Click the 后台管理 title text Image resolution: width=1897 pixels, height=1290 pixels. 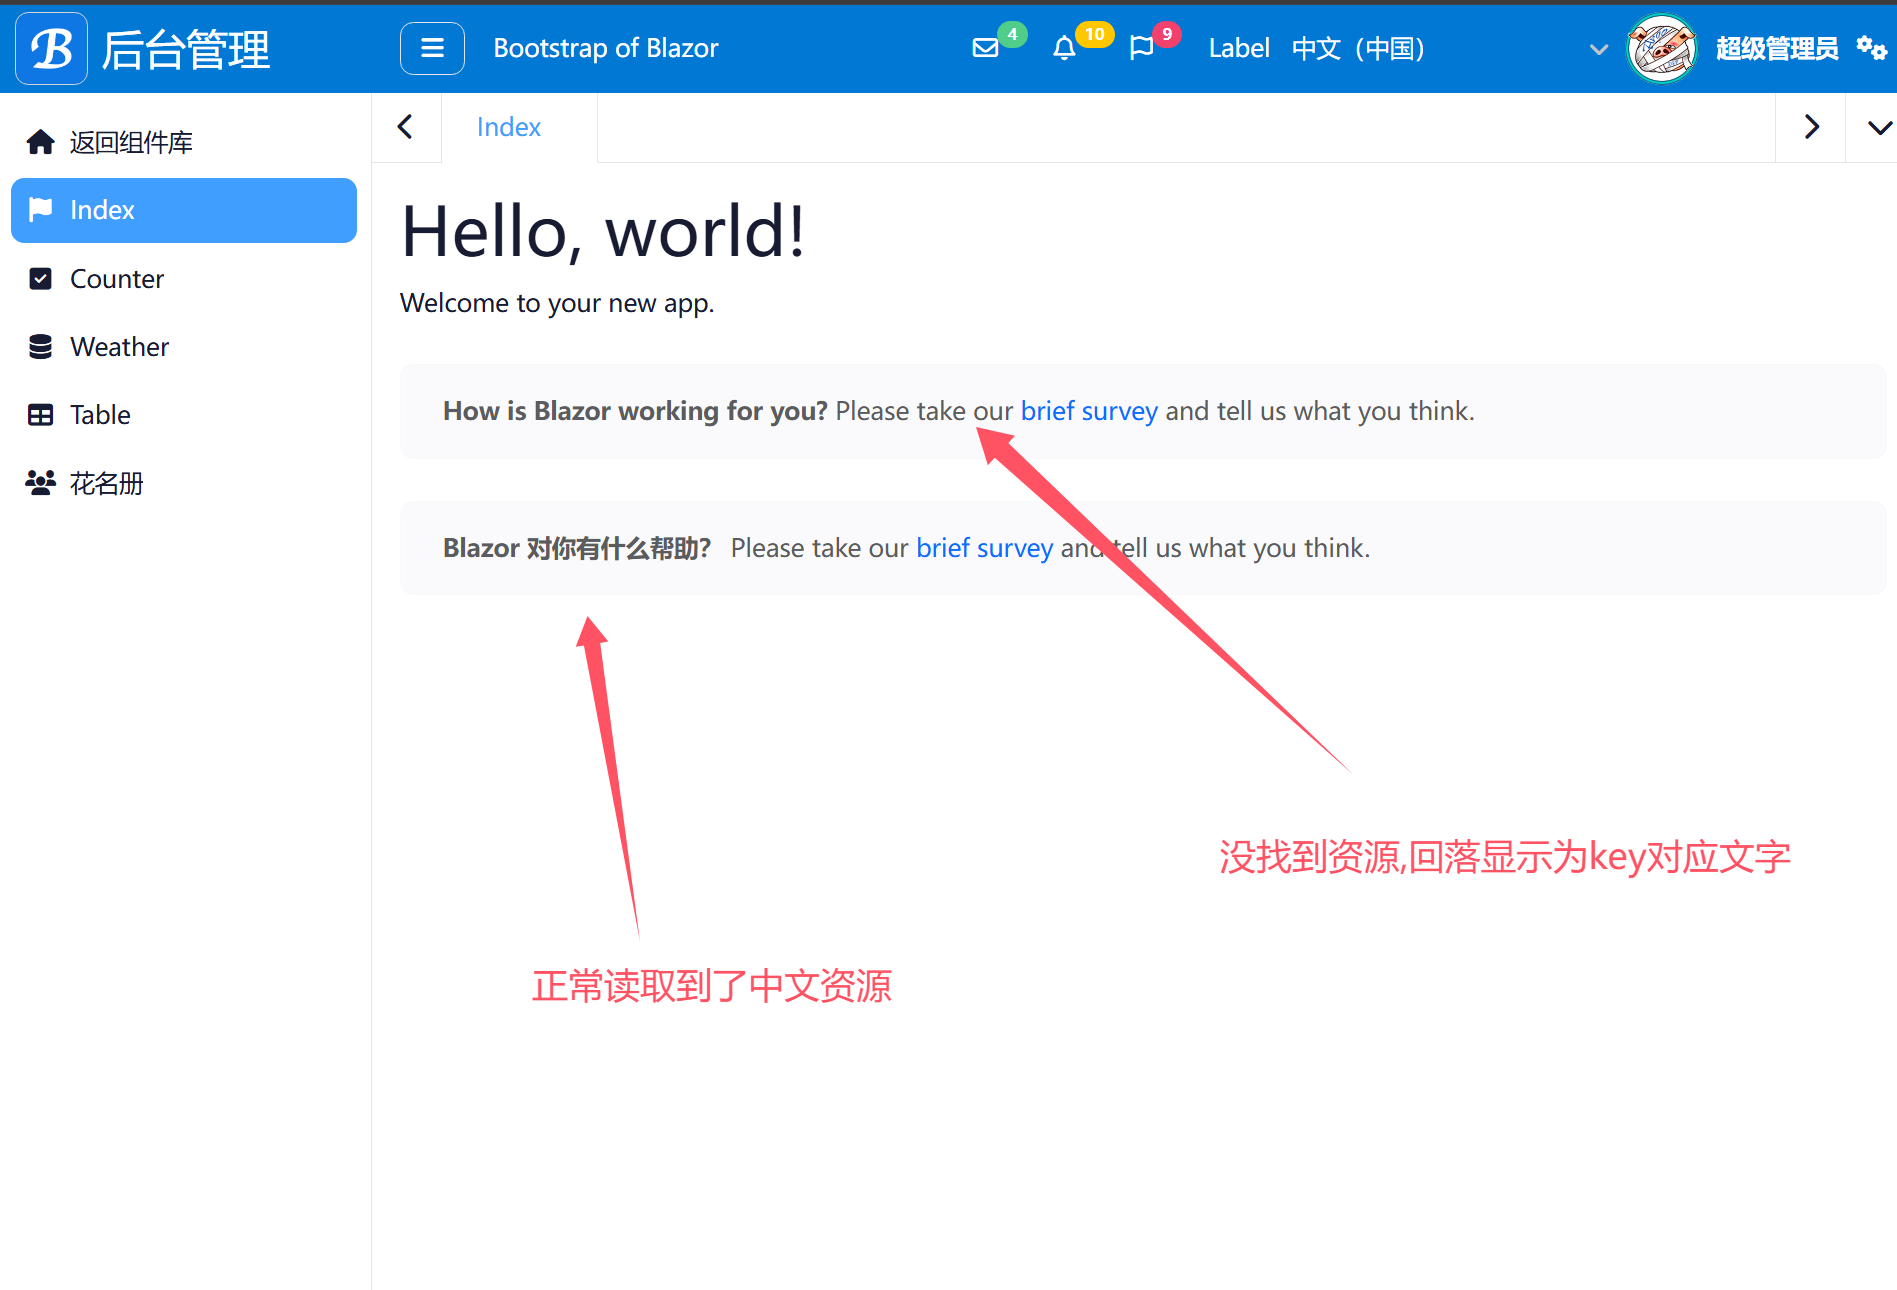[x=186, y=49]
